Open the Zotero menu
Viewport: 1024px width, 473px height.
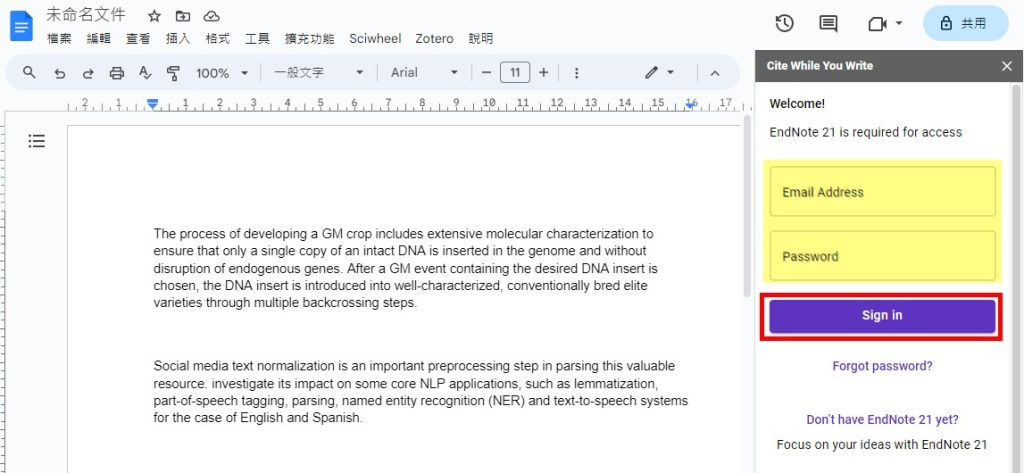pos(434,39)
